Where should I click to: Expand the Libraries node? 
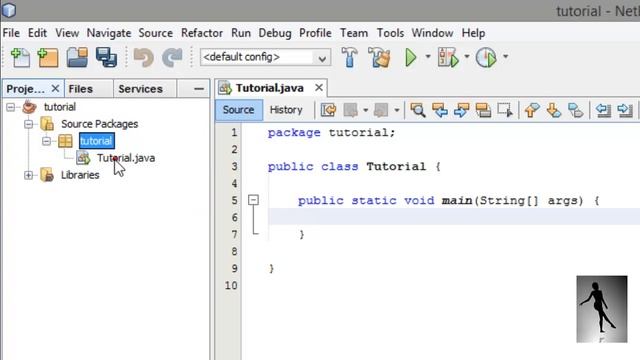click(x=29, y=175)
